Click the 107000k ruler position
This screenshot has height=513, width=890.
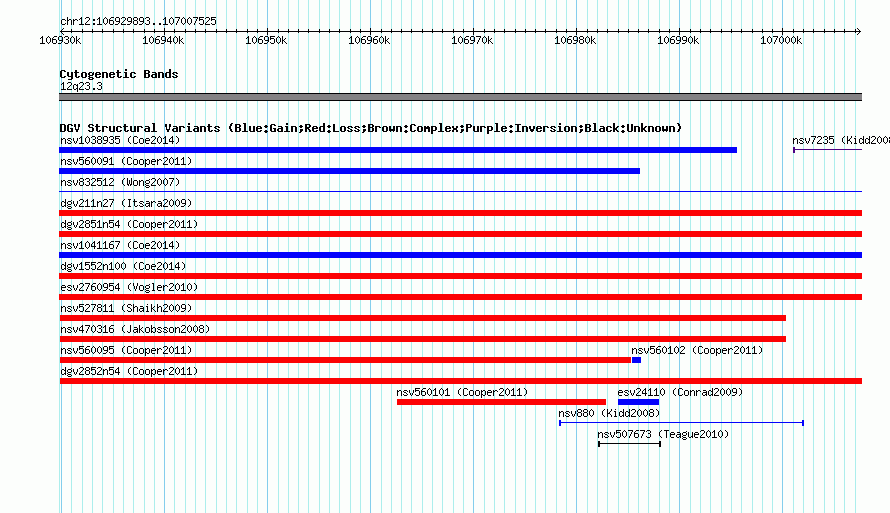point(781,40)
